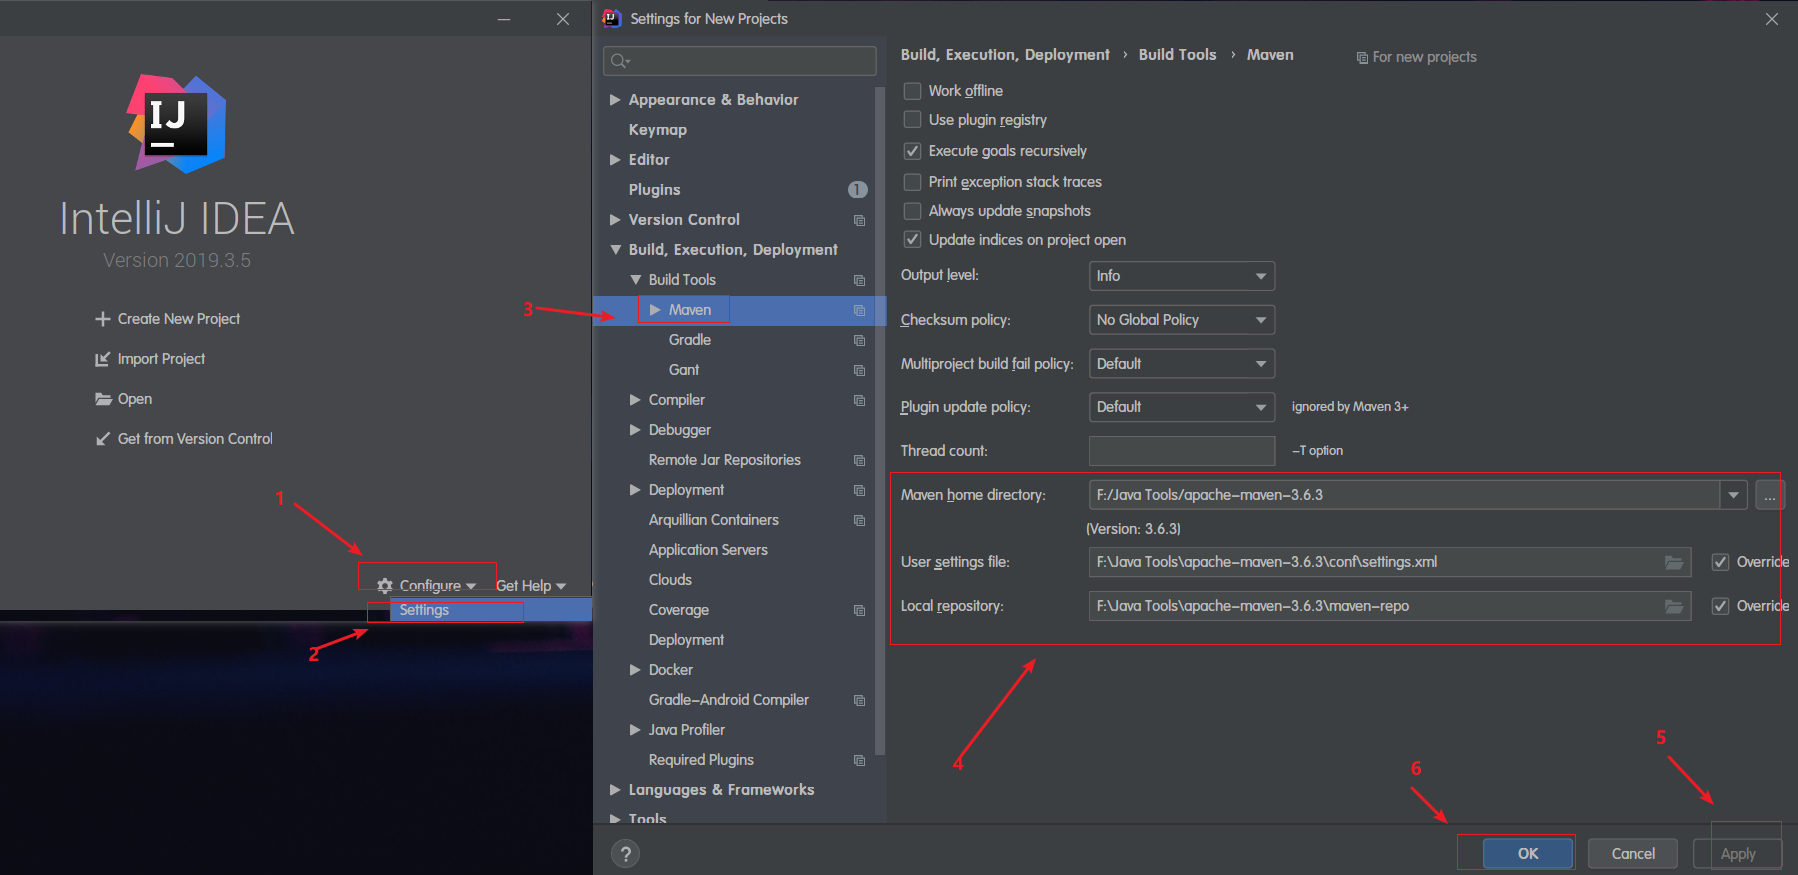The width and height of the screenshot is (1798, 875).
Task: Enable Use plugin registry checkbox
Action: pos(912,120)
